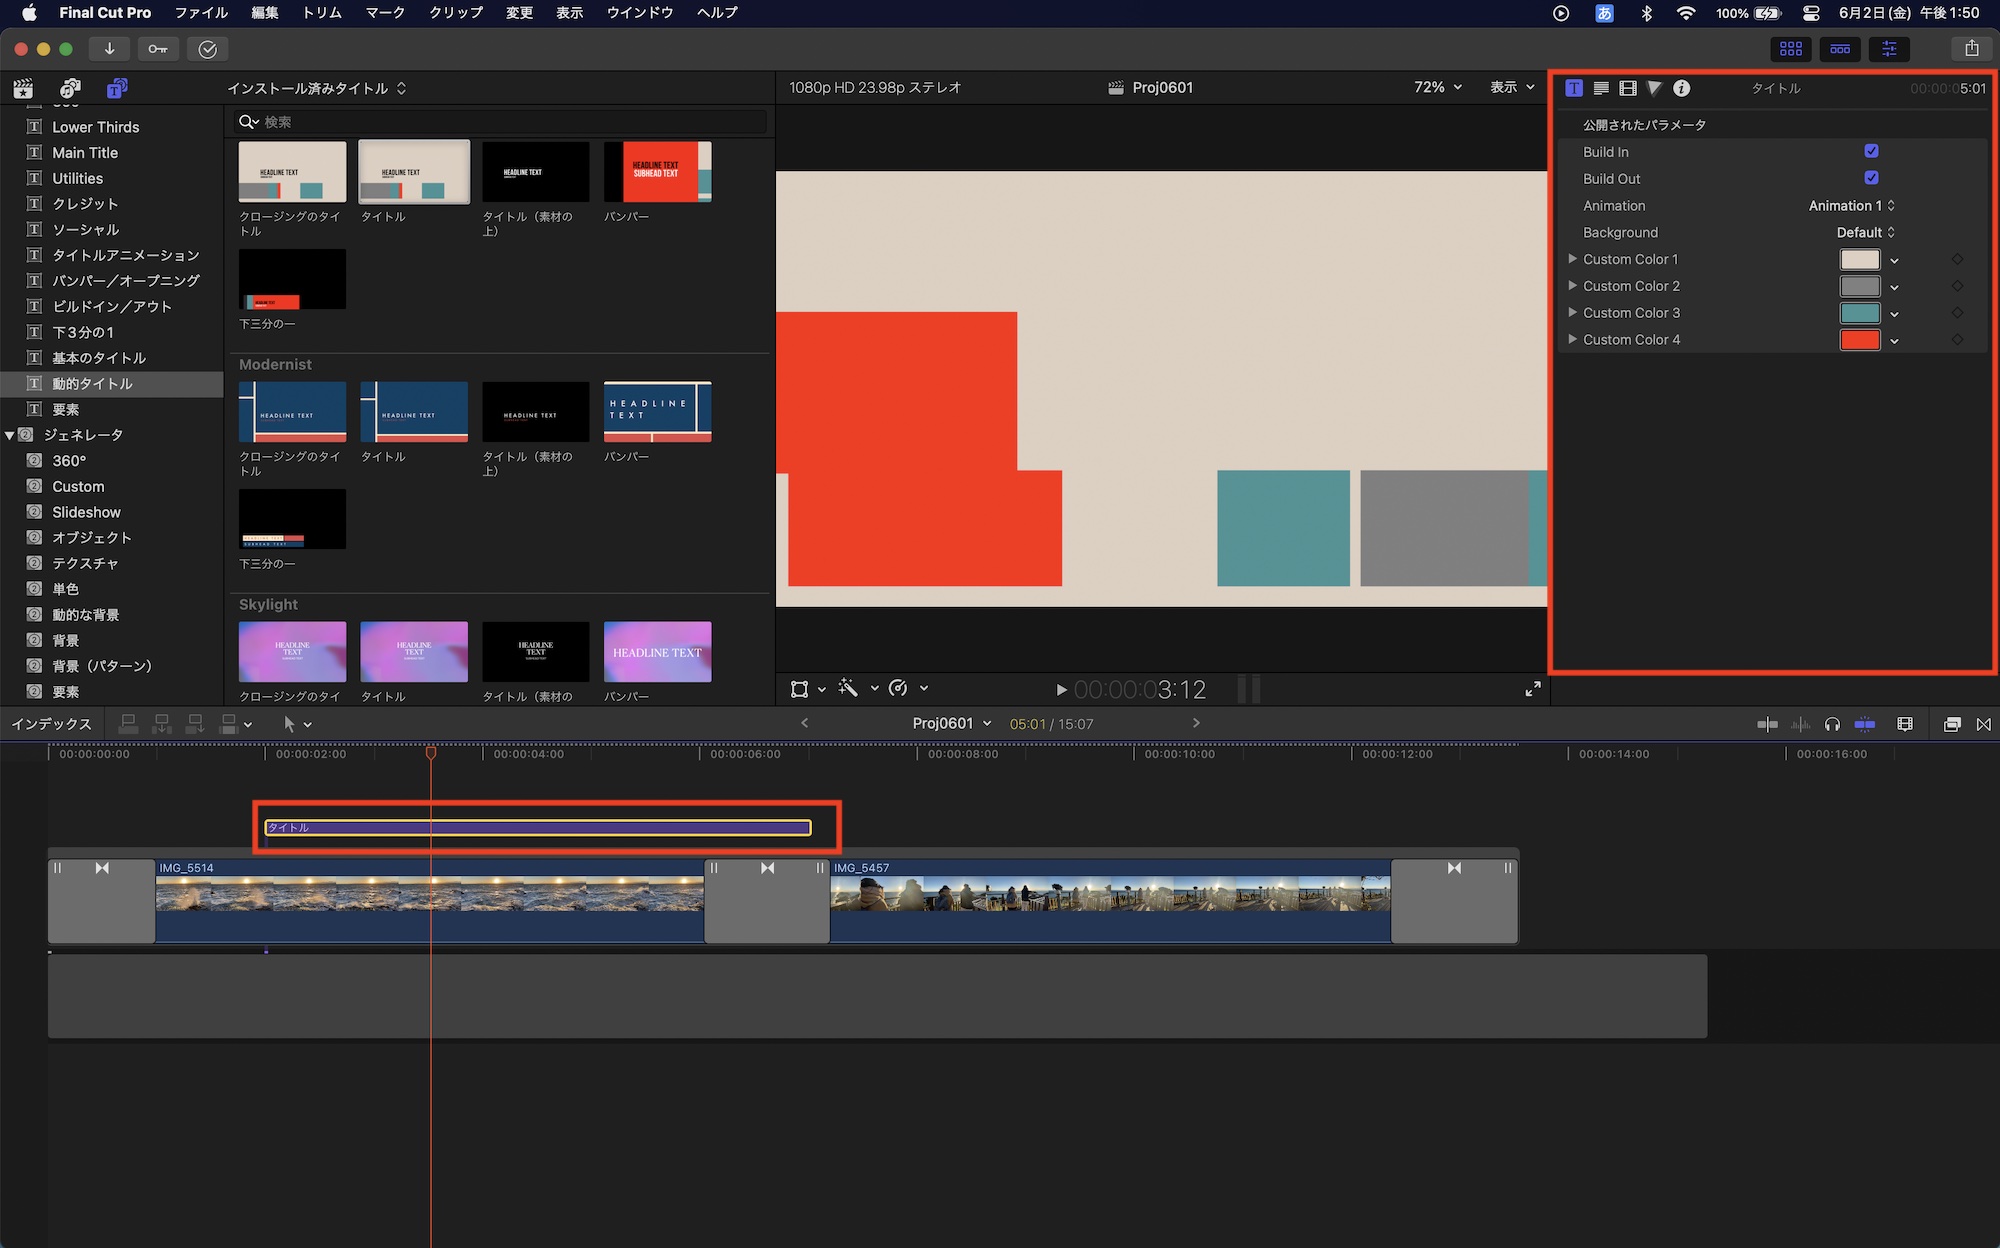Expand the Custom Color 1 disclosure triangle
Image resolution: width=2000 pixels, height=1248 pixels.
[1572, 259]
